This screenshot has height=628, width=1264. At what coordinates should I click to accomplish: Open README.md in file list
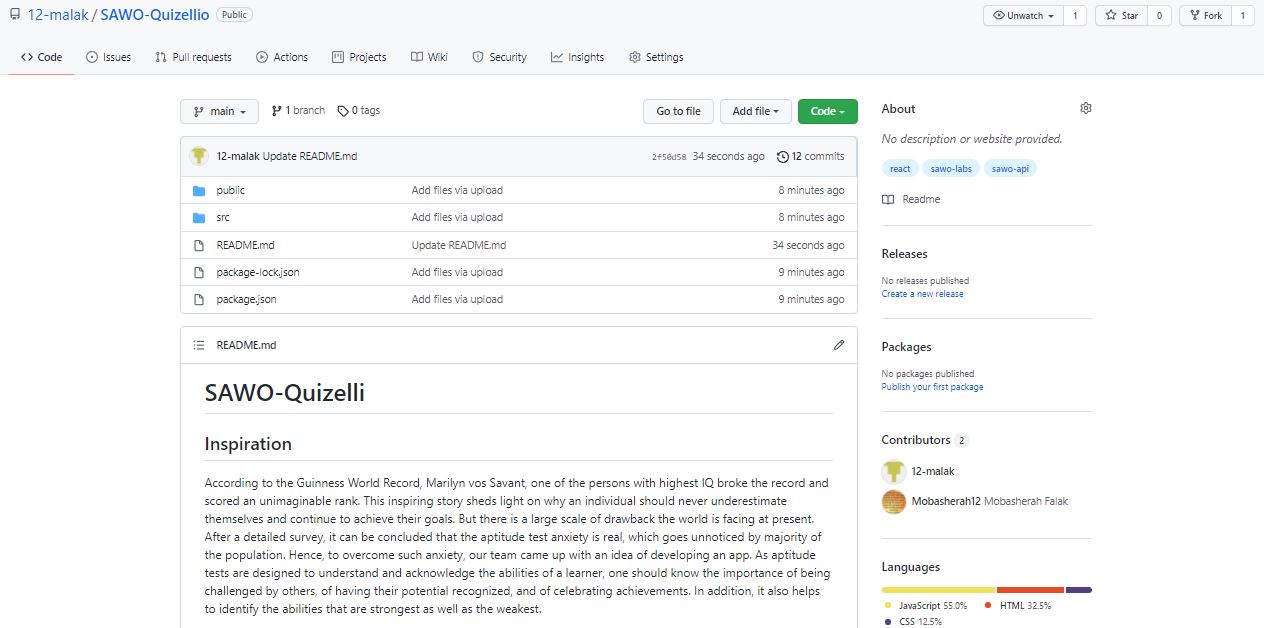(245, 245)
